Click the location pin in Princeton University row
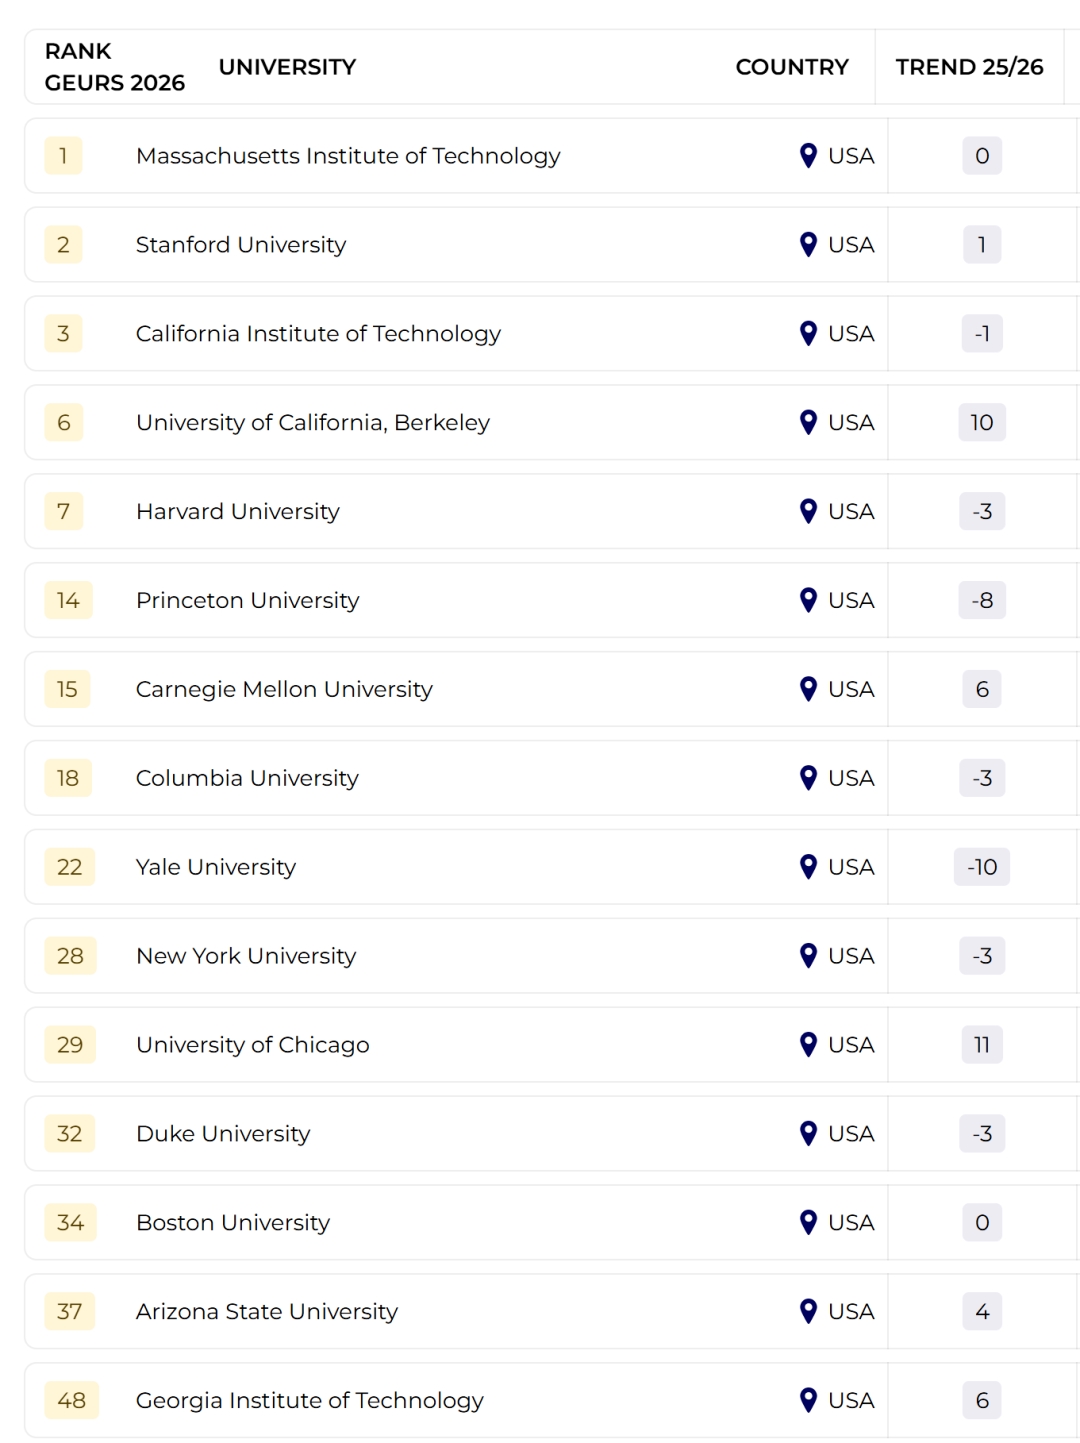Viewport: 1080px width, 1443px height. pos(809,600)
